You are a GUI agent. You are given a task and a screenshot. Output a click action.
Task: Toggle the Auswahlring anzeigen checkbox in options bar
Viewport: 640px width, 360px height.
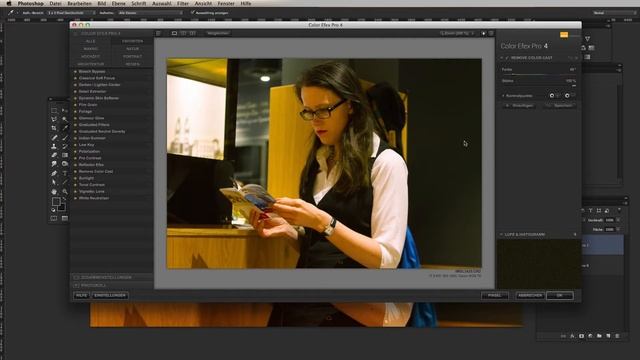pos(192,13)
